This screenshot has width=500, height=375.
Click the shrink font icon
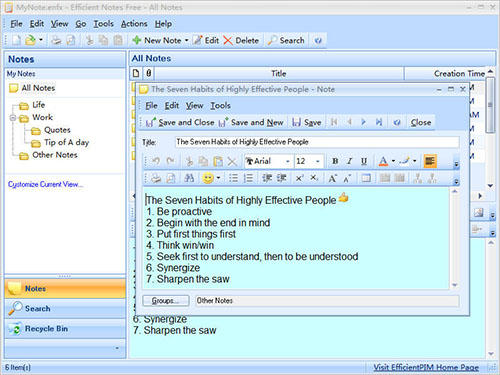click(x=347, y=178)
